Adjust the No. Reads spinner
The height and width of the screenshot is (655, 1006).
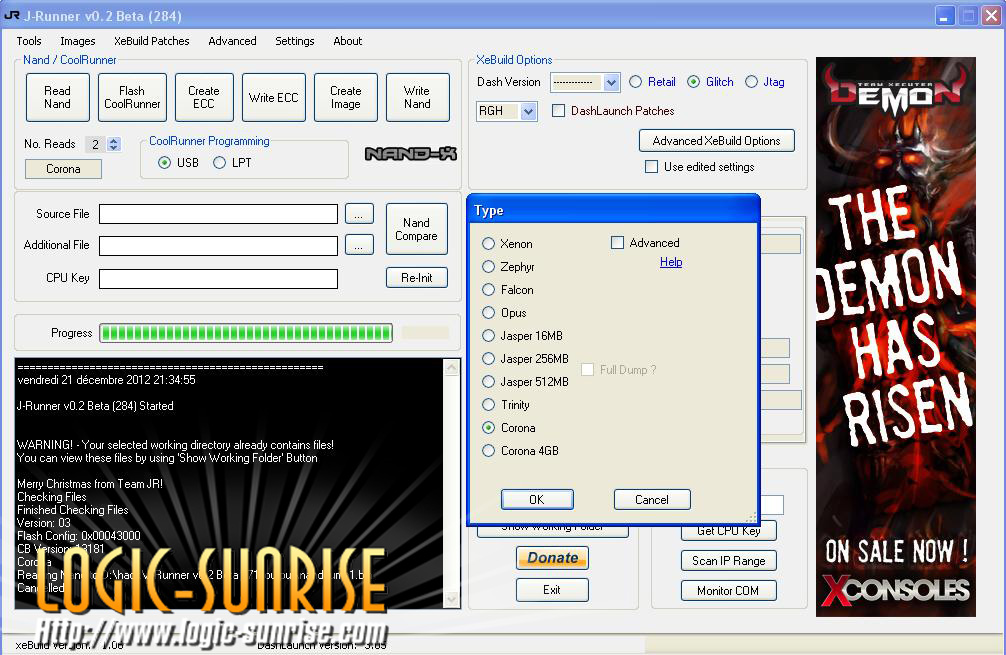pyautogui.click(x=114, y=144)
